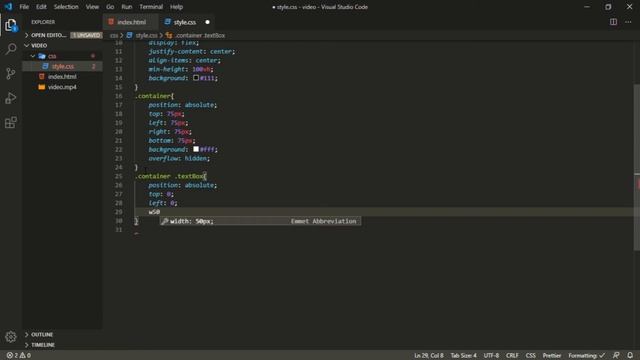
Task: Open the Edit menu
Action: pyautogui.click(x=41, y=7)
